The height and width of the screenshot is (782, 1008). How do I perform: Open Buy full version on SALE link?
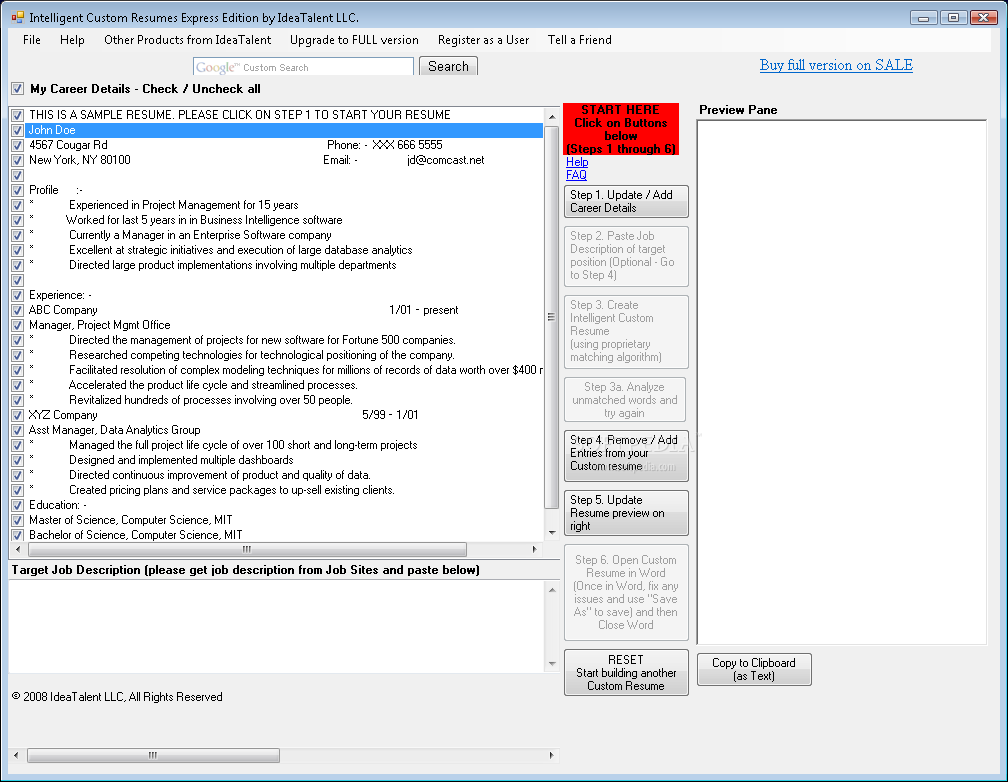tap(836, 65)
